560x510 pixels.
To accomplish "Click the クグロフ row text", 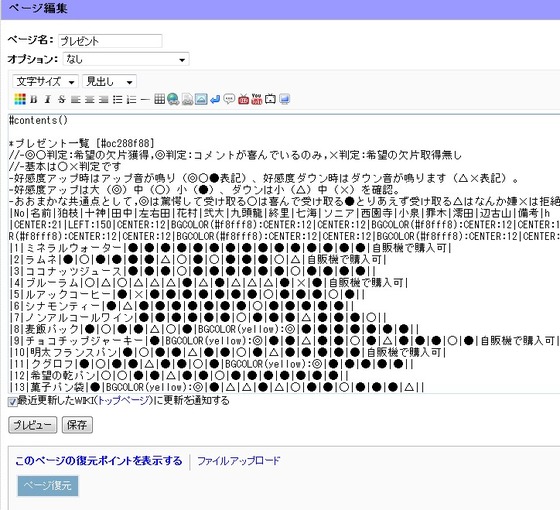I will tap(211, 364).
